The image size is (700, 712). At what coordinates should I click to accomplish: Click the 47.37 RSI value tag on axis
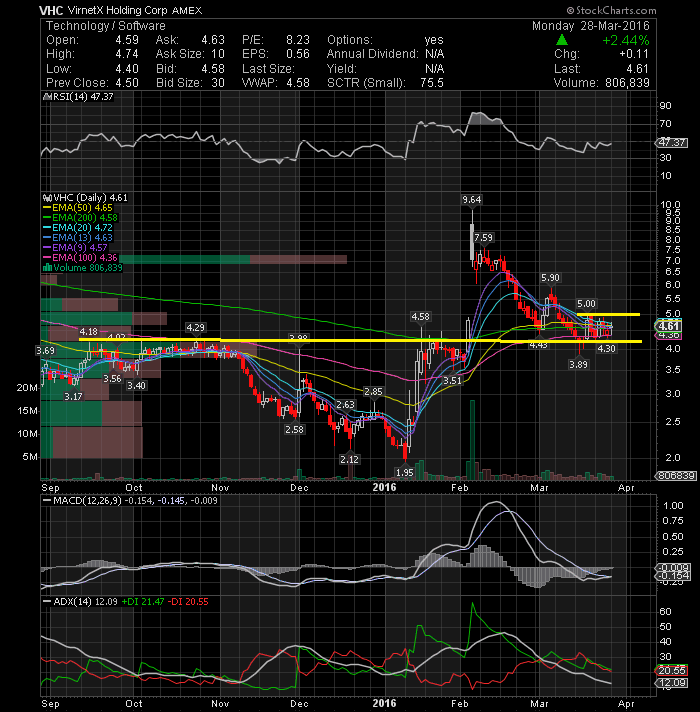click(672, 143)
